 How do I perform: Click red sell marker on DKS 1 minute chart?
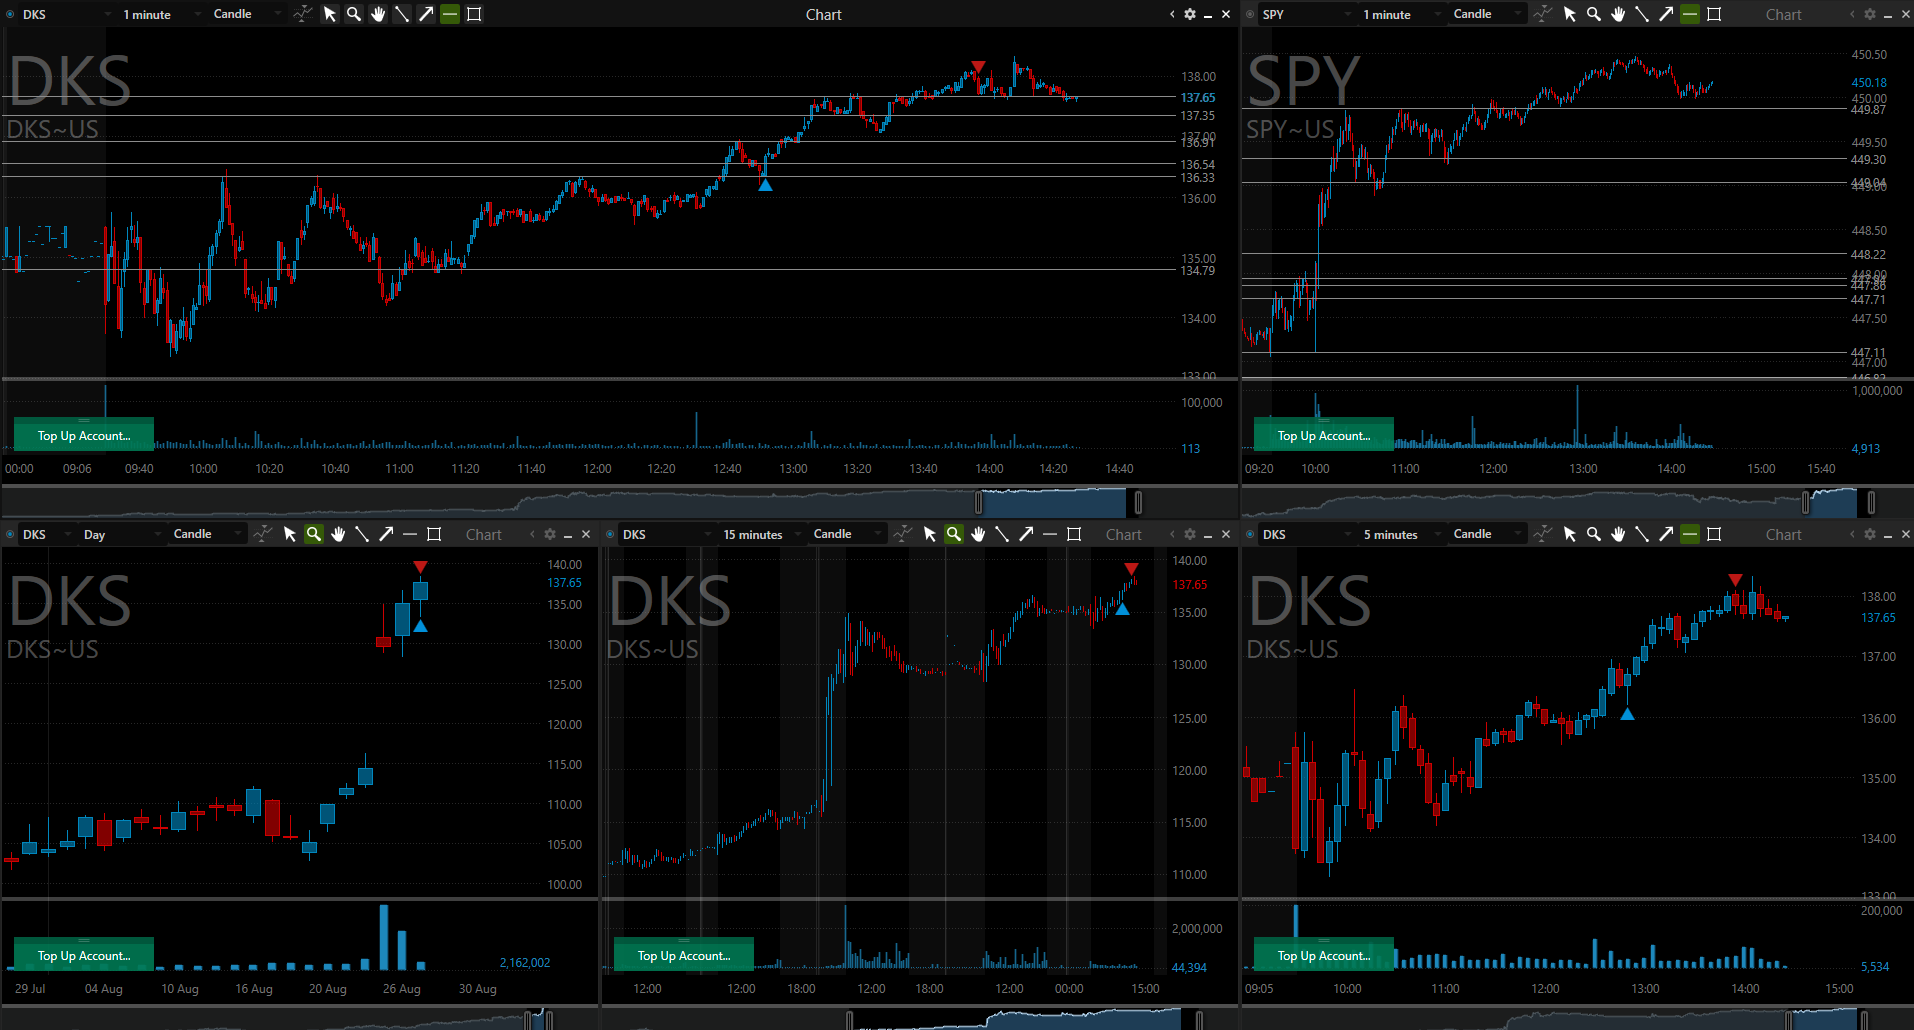pos(978,67)
